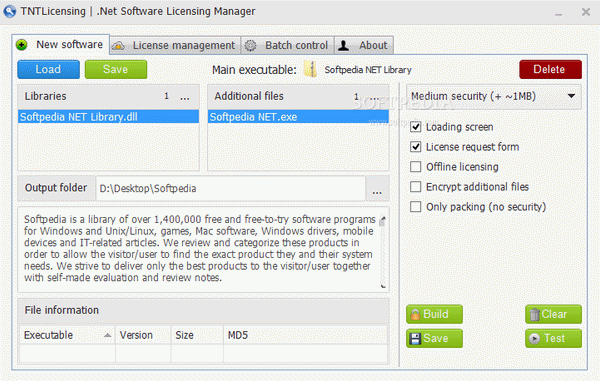Image resolution: width=600 pixels, height=381 pixels.
Task: Click the Output folder path field
Action: click(230, 188)
